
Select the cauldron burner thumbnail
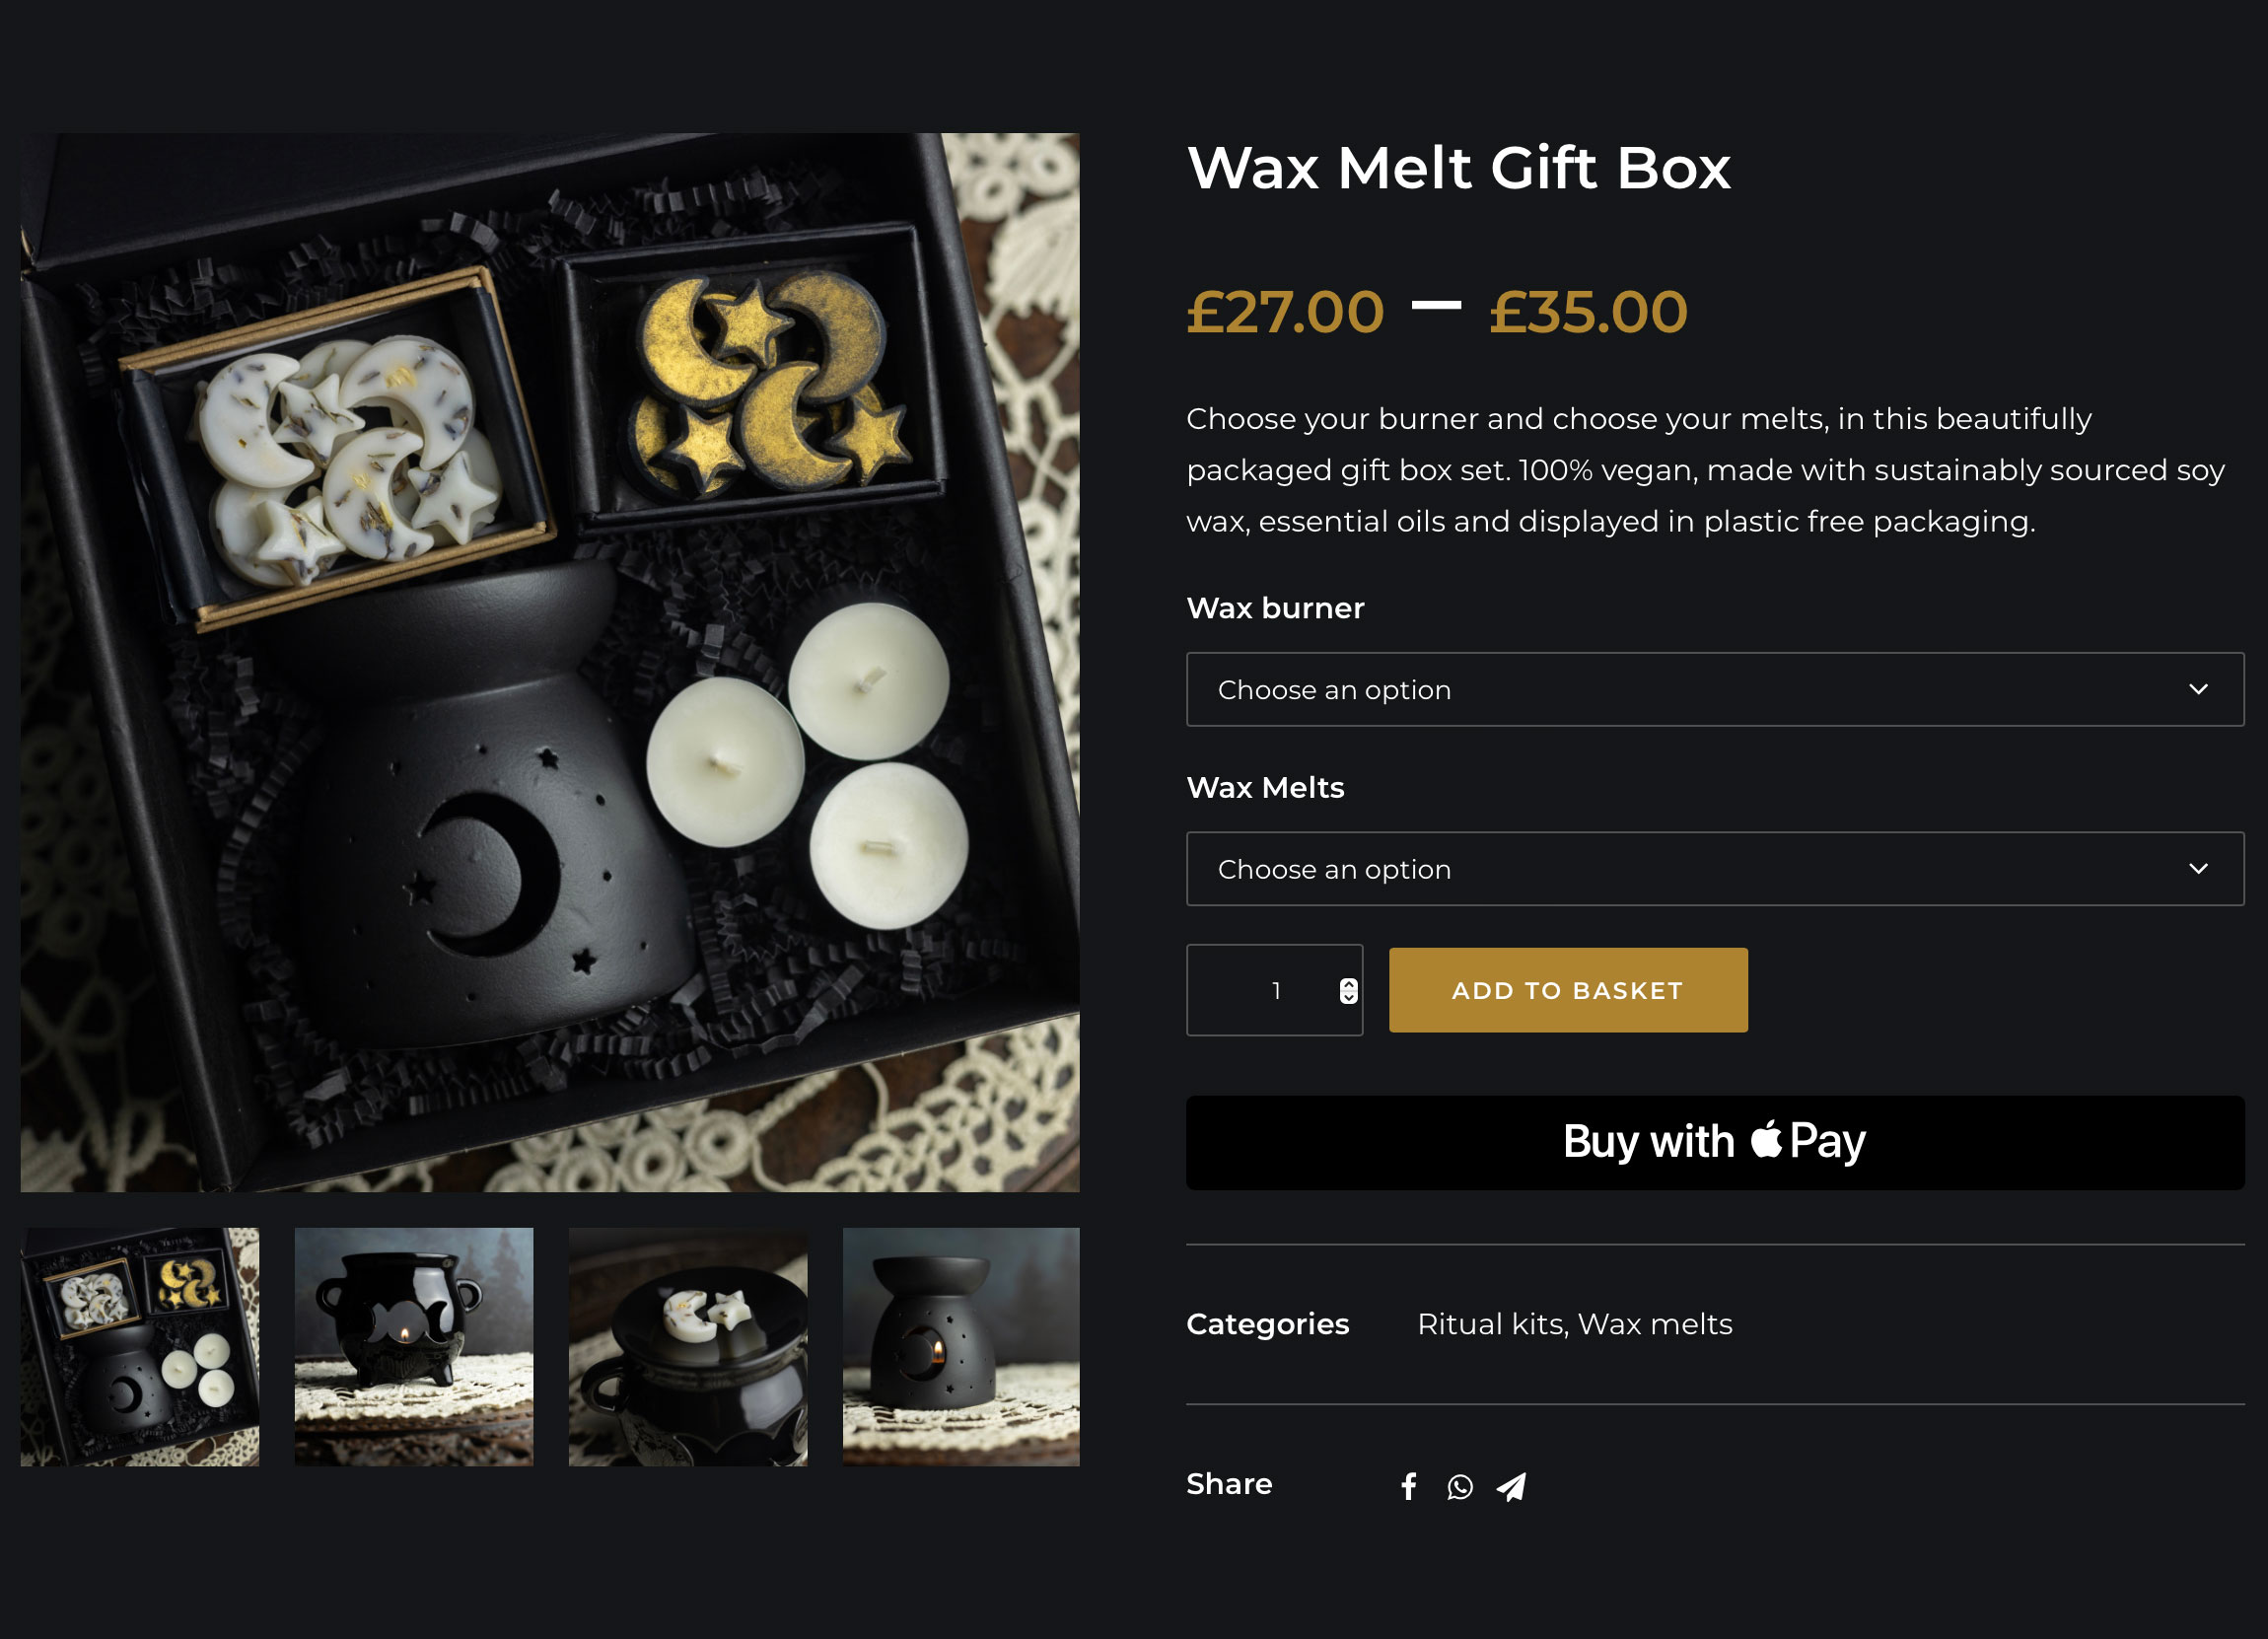click(x=414, y=1346)
